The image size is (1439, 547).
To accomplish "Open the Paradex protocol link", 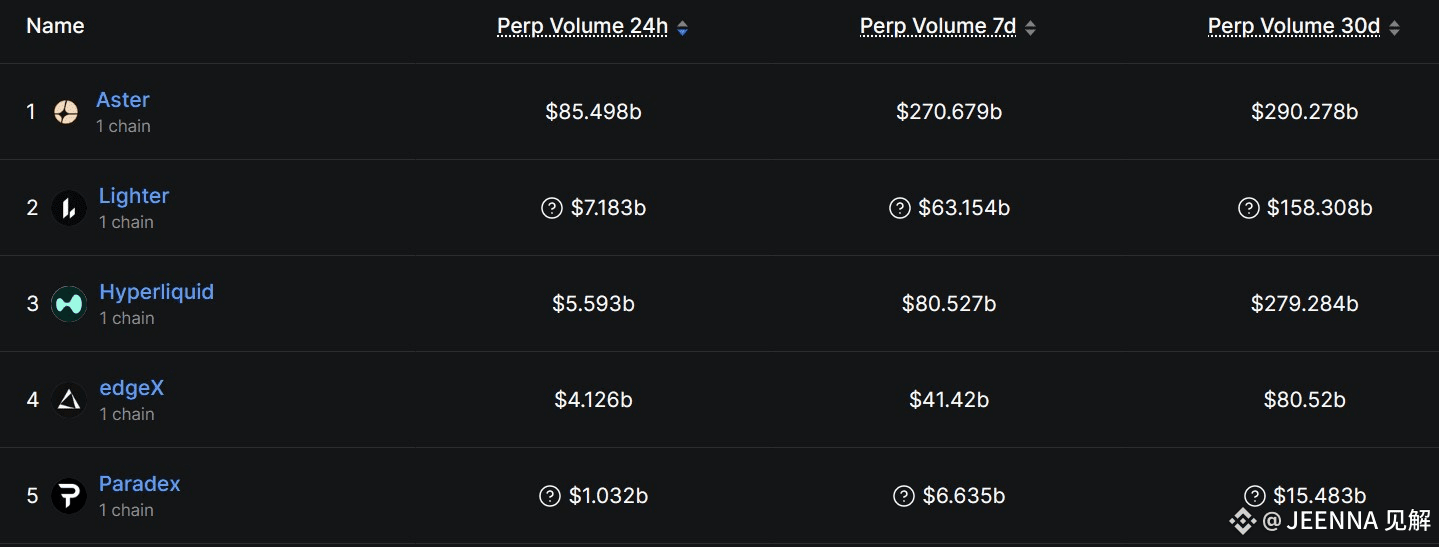I will (x=140, y=484).
